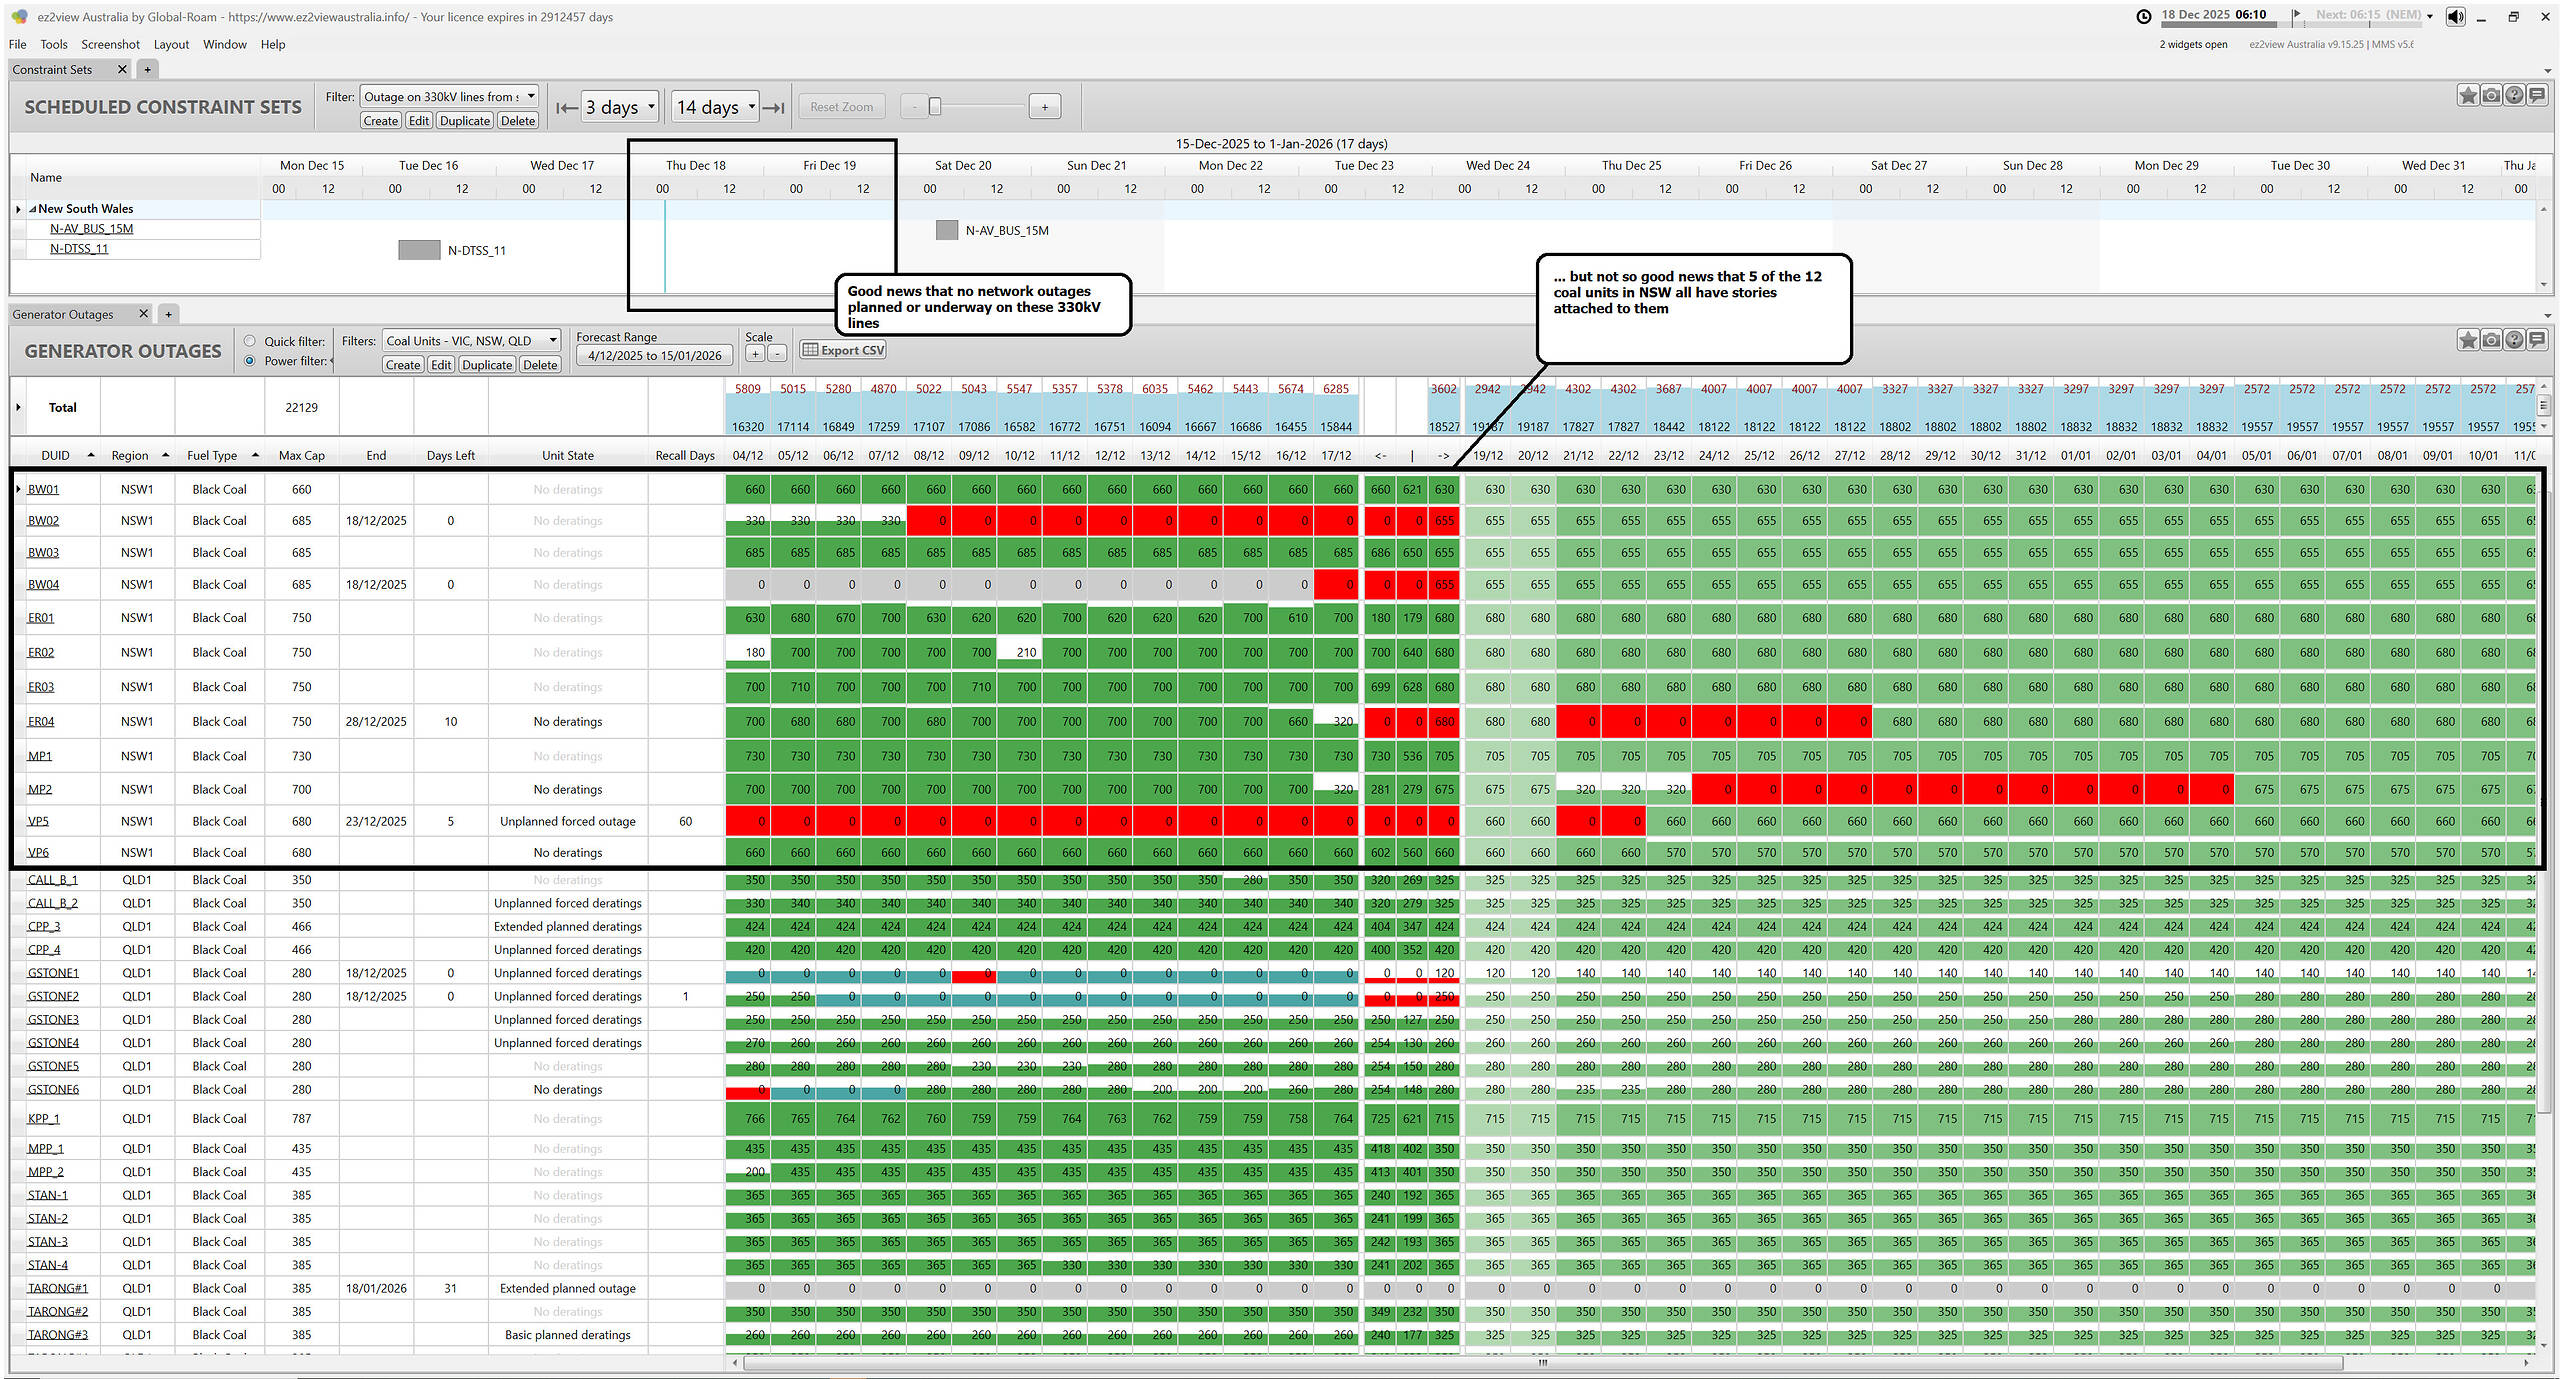Image resolution: width=2560 pixels, height=1379 pixels.
Task: Click clock icon next to current date
Action: tap(2143, 16)
